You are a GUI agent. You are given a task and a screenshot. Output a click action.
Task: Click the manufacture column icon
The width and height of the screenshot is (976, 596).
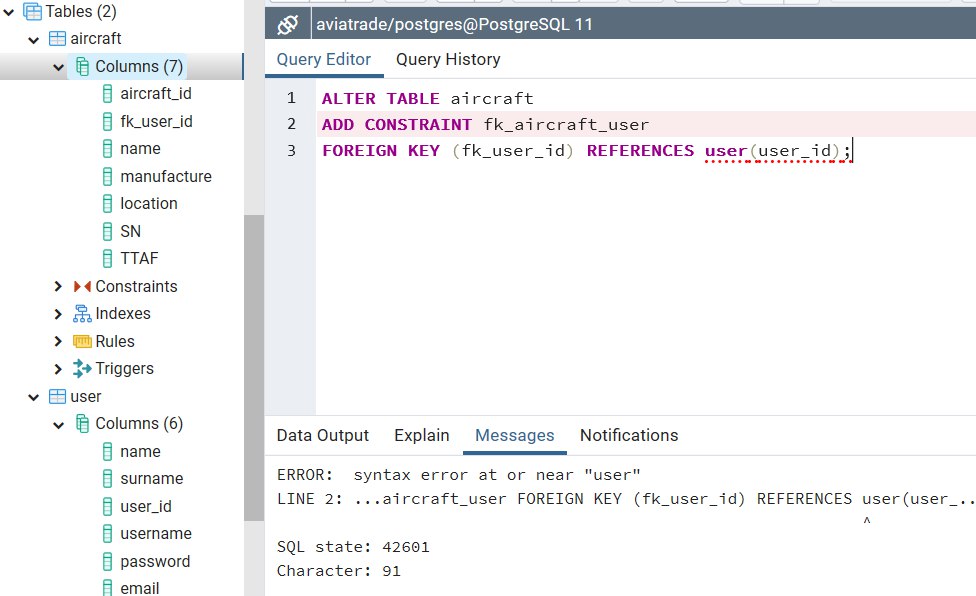[x=107, y=177]
